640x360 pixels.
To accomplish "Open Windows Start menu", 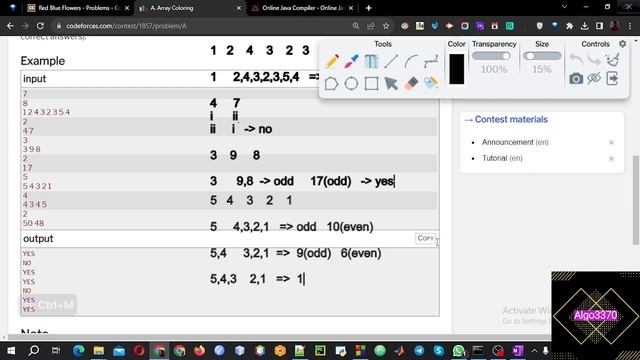I will pos(11,351).
